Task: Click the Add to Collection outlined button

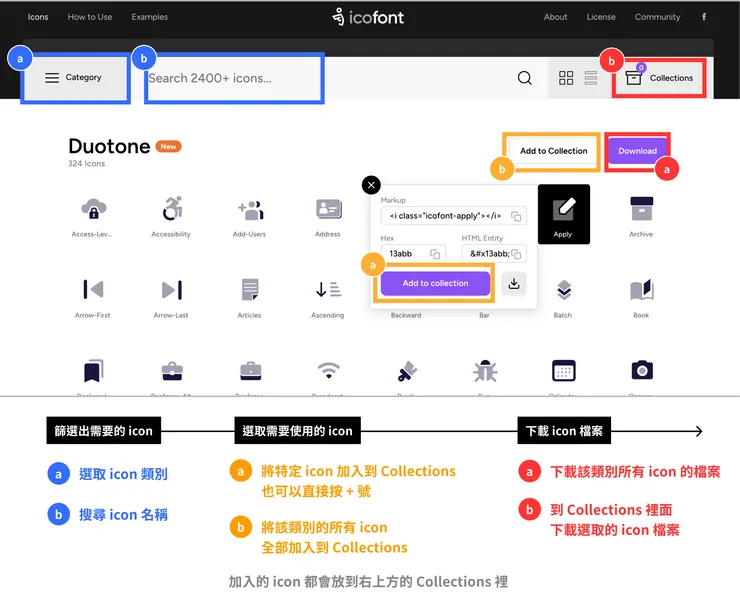Action: (x=554, y=151)
